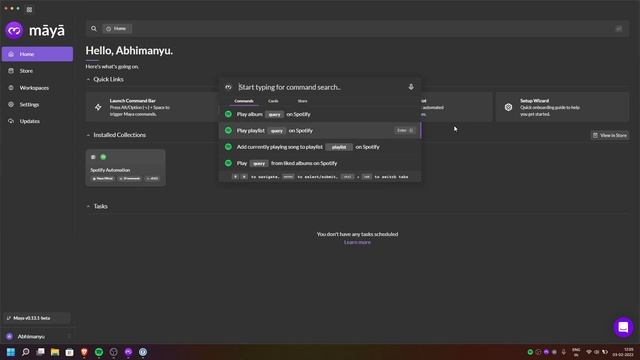
Task: Click the Maya v0.13.1 beta version badge
Action: 37,318
